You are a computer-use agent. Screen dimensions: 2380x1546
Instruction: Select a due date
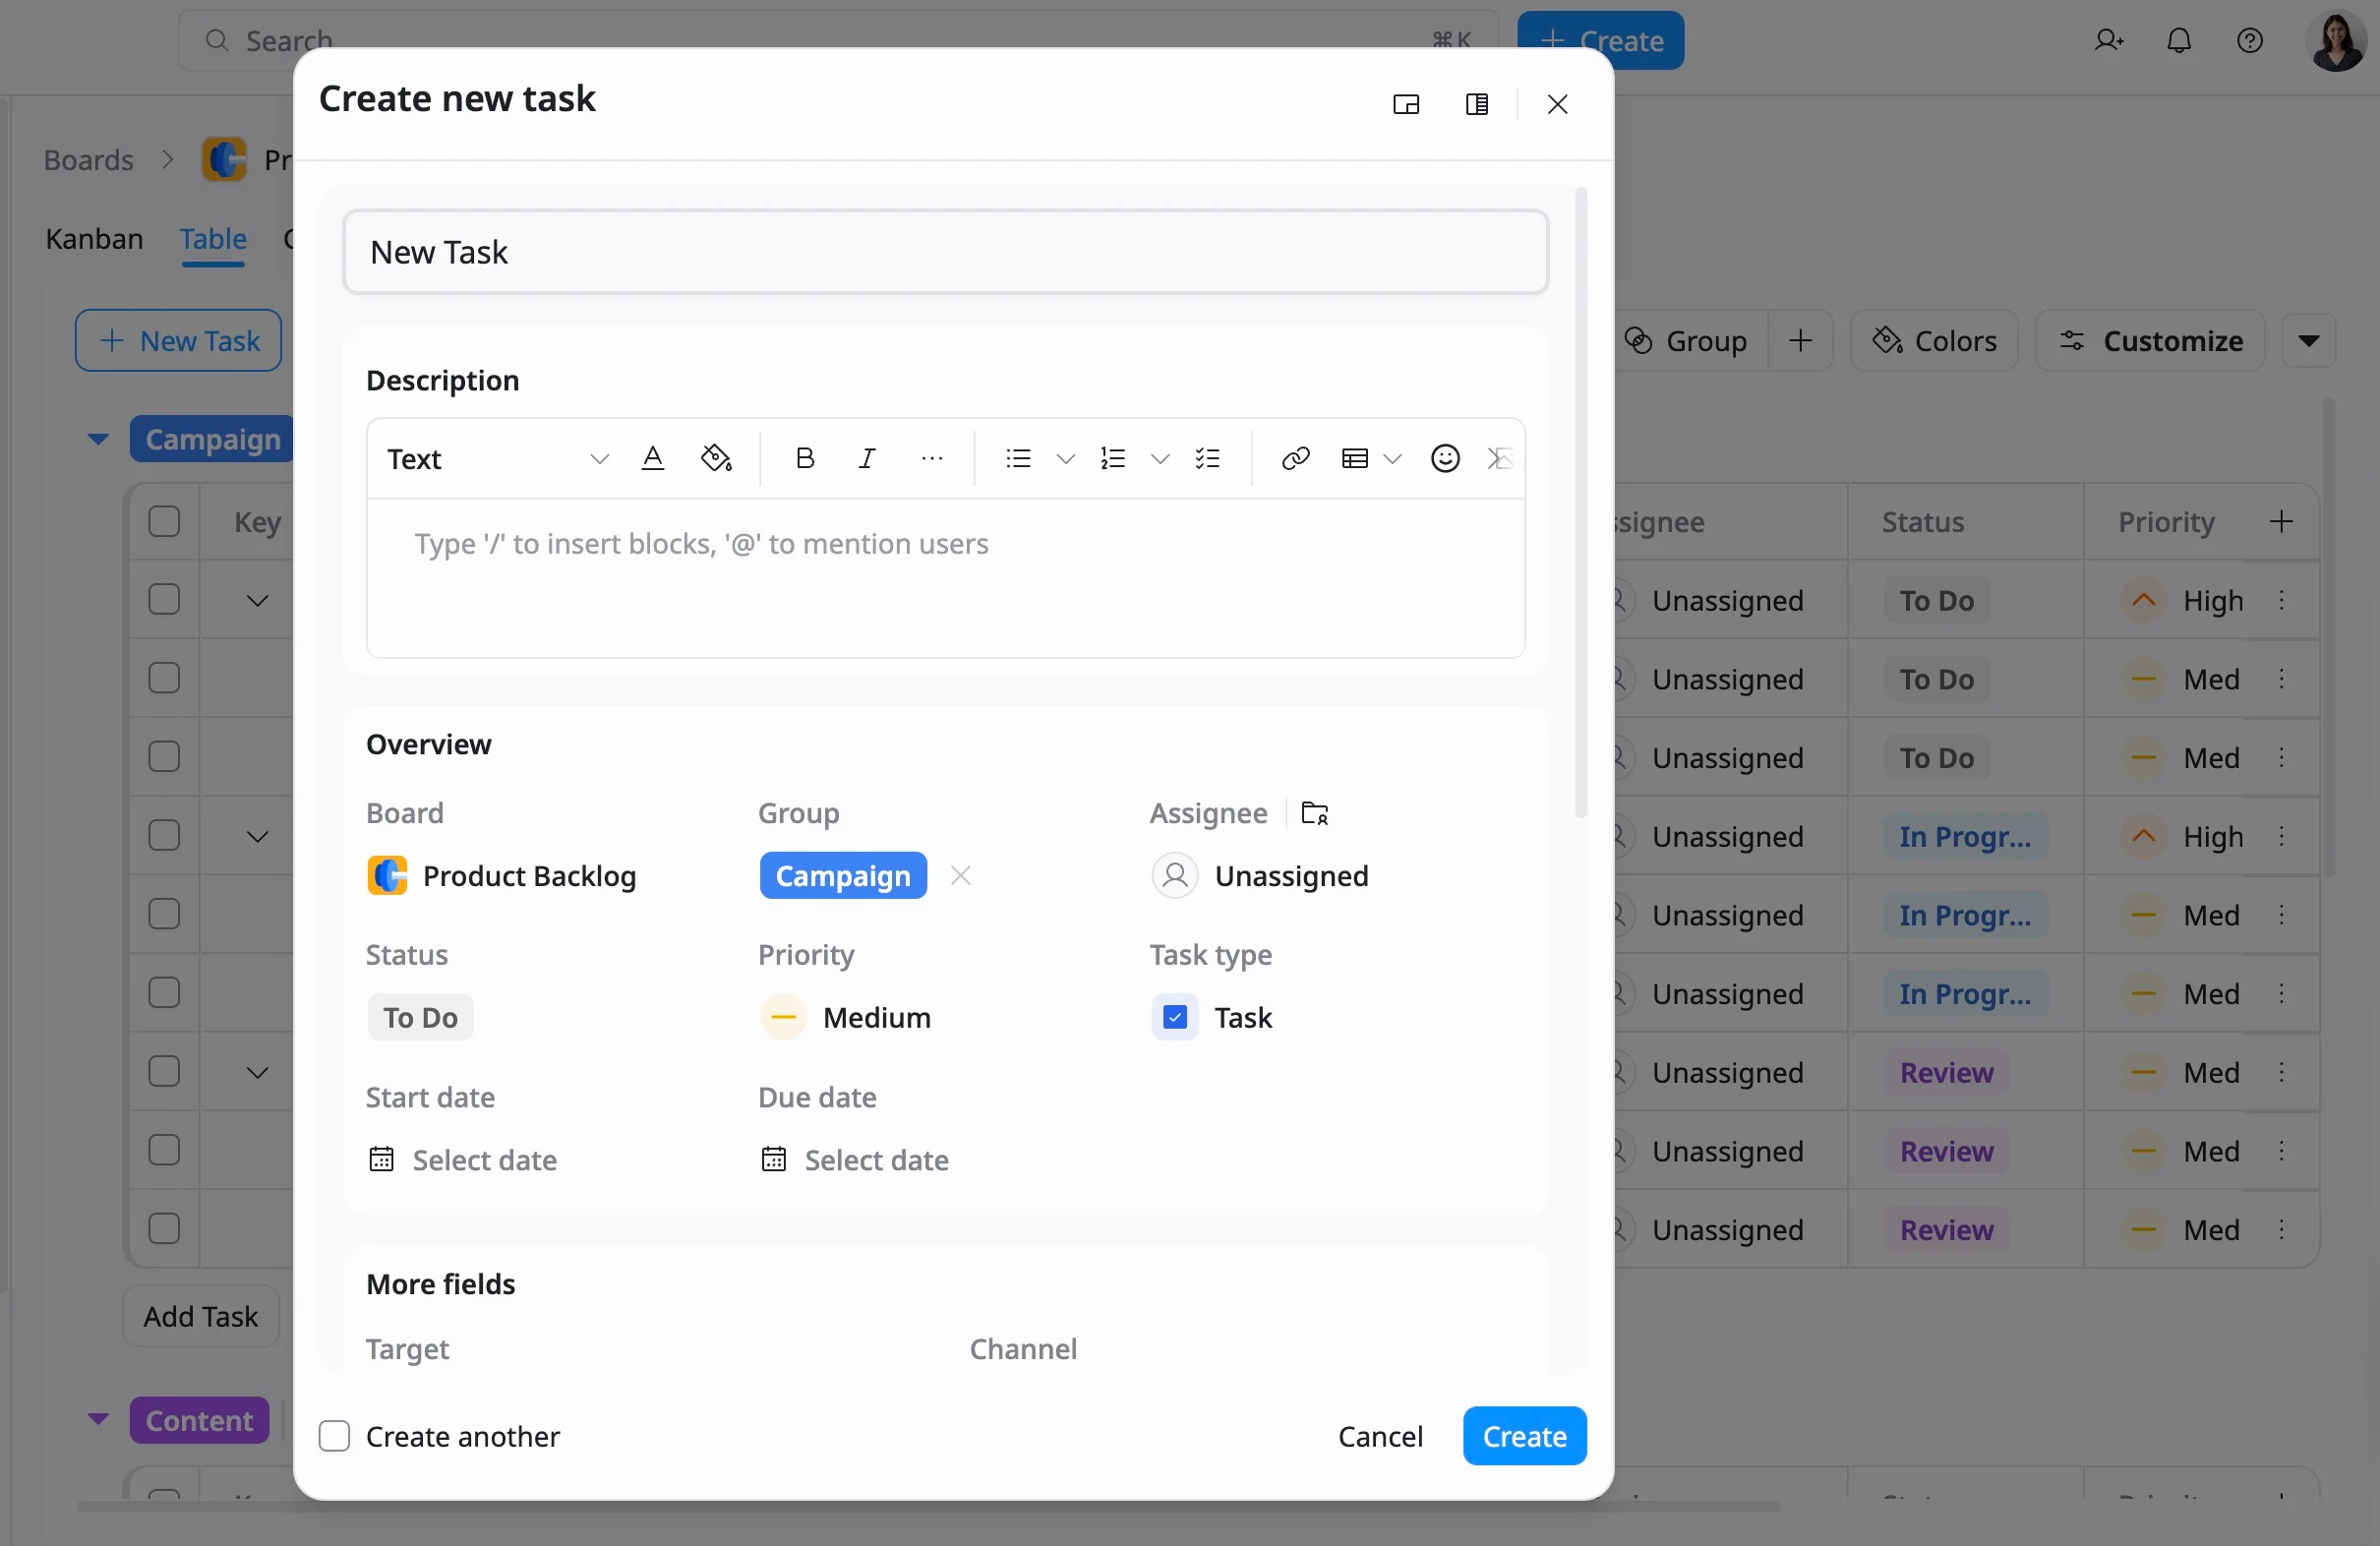[855, 1160]
